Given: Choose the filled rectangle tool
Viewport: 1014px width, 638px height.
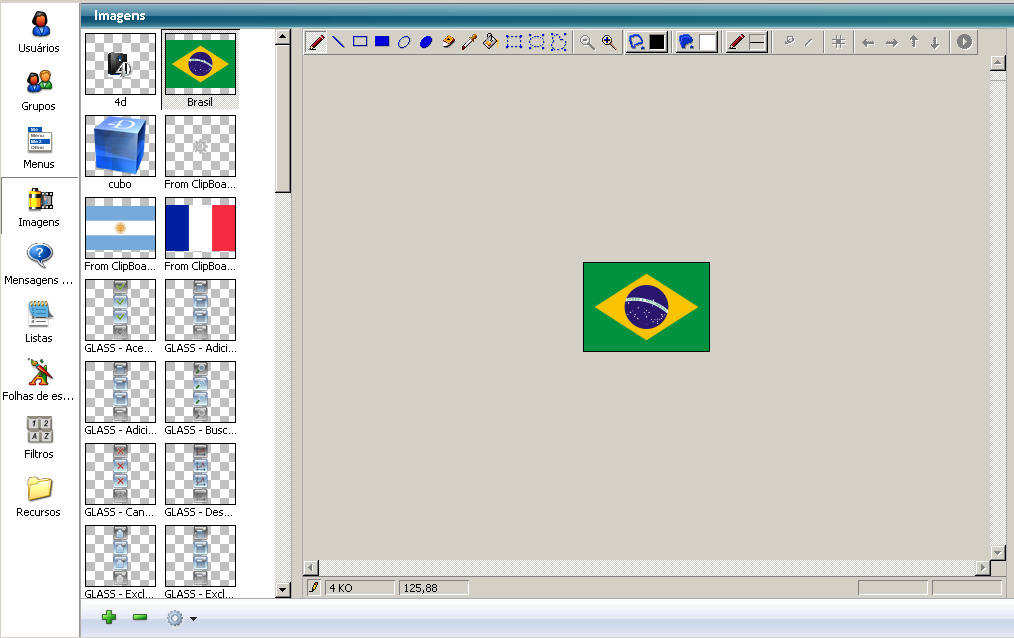Looking at the screenshot, I should 382,42.
